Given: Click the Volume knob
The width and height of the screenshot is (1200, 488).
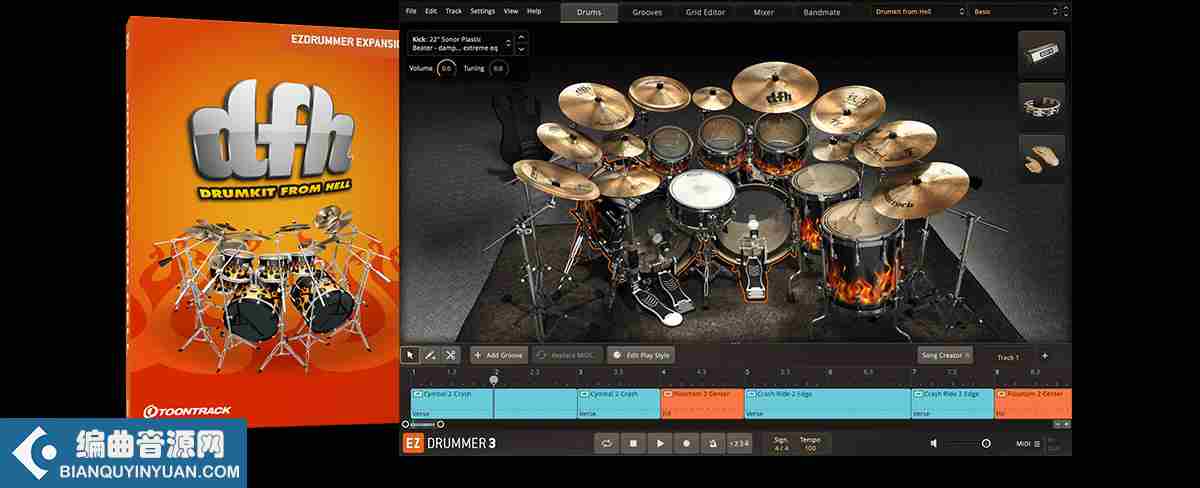Looking at the screenshot, I should click(x=446, y=68).
